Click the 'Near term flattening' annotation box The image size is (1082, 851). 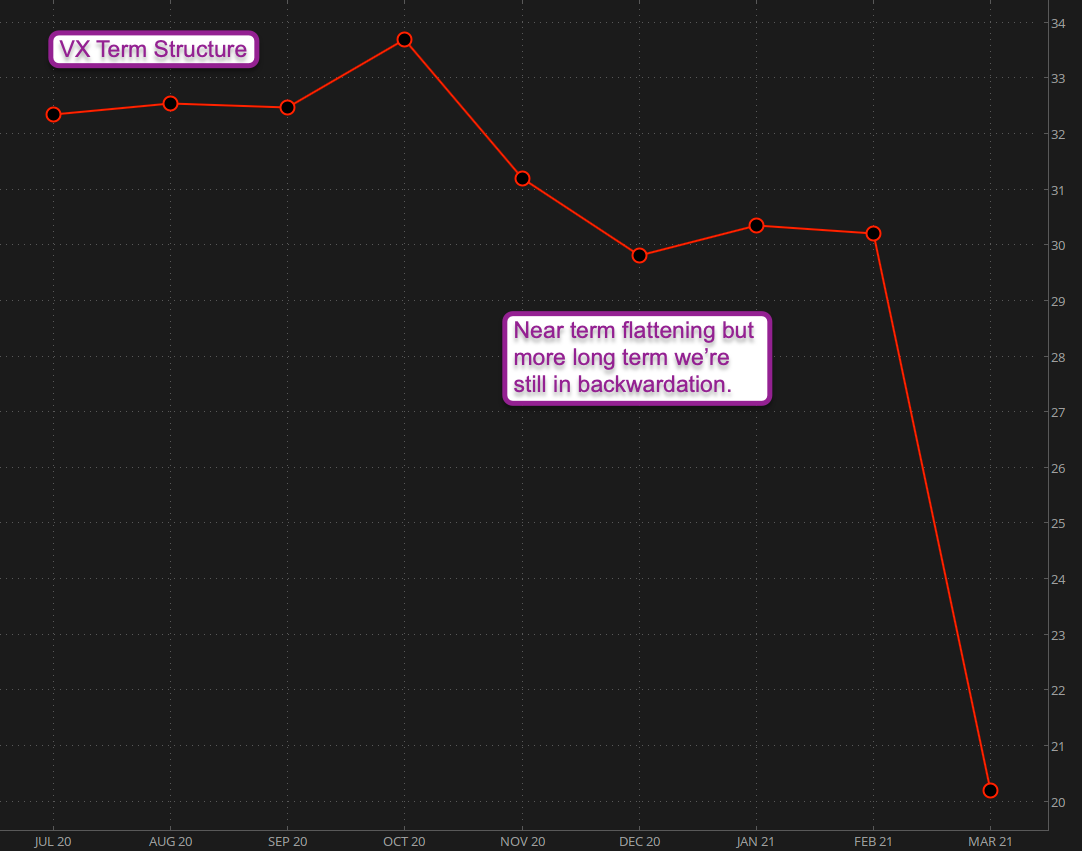coord(636,358)
